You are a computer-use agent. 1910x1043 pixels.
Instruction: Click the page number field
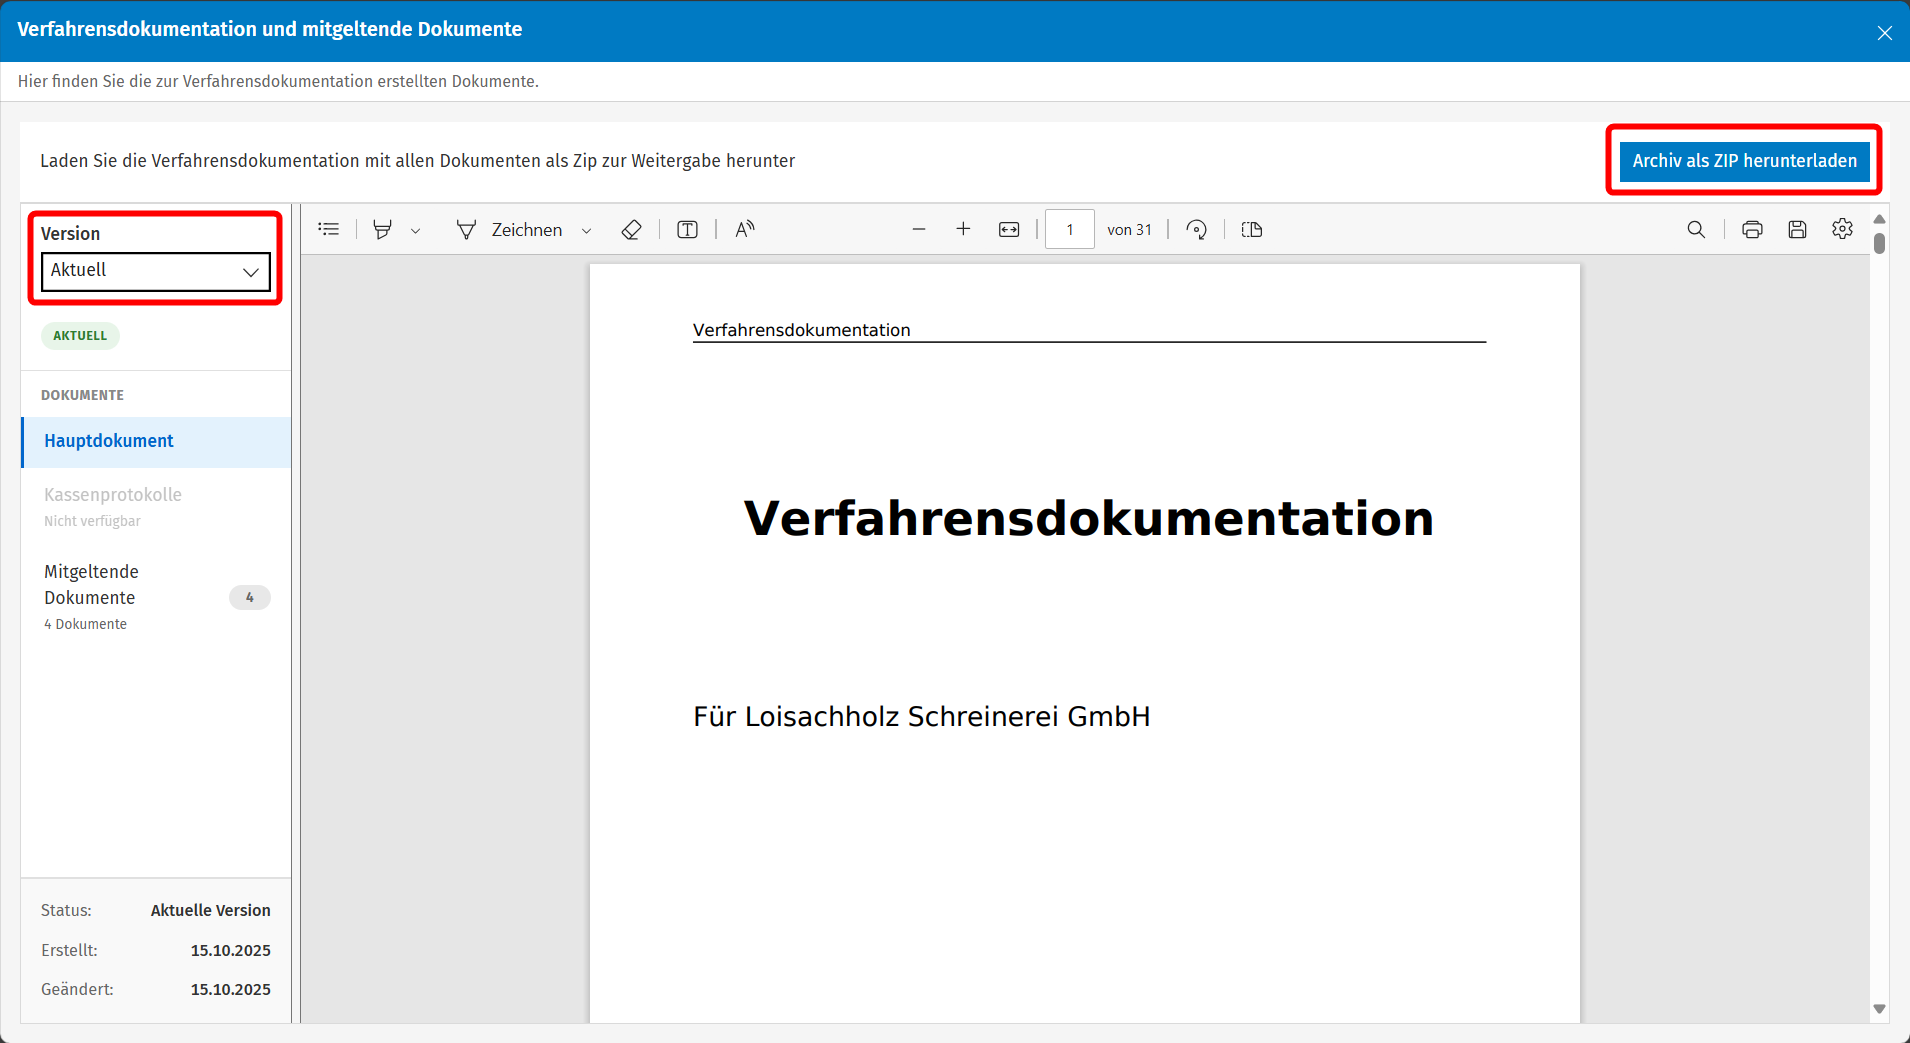tap(1070, 230)
